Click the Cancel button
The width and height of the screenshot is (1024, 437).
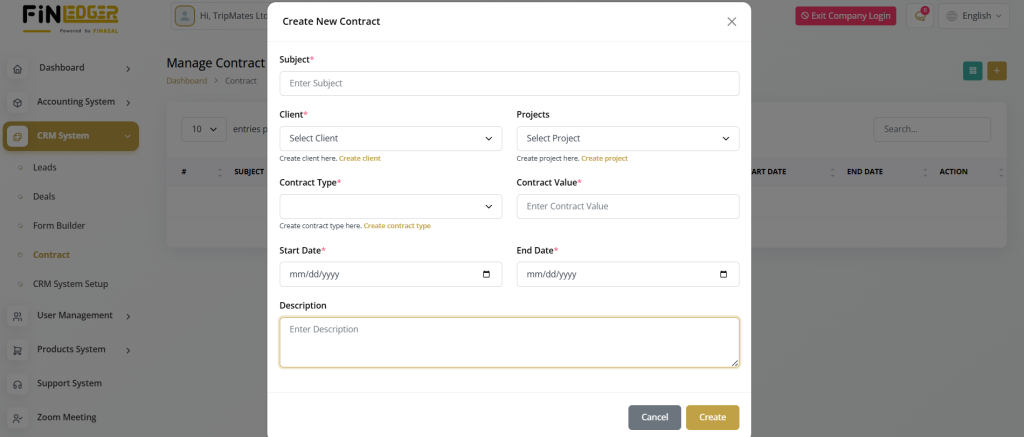click(x=654, y=417)
